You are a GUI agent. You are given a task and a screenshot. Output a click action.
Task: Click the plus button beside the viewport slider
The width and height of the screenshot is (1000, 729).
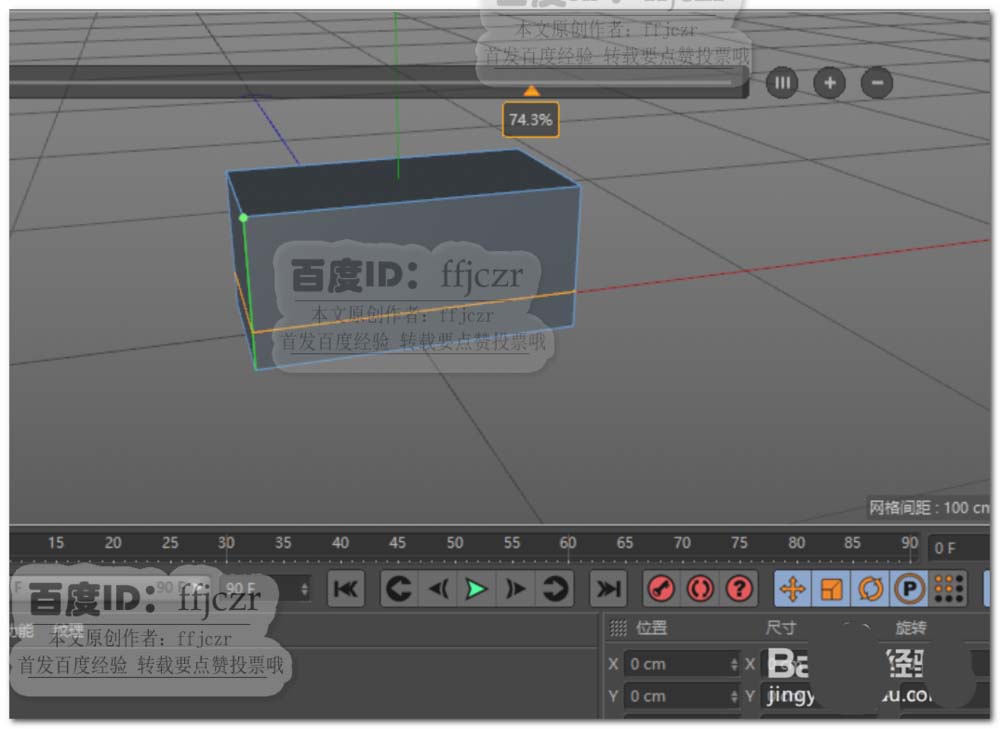tap(830, 83)
